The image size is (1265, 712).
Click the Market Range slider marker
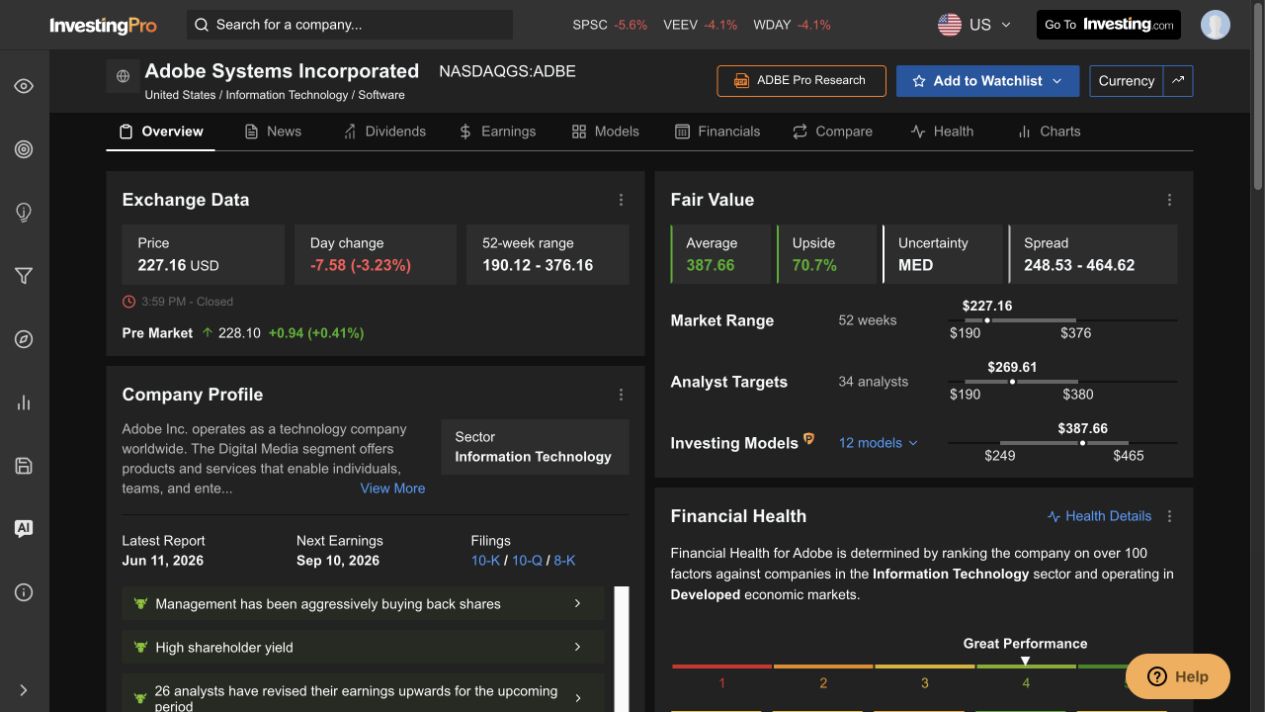(987, 321)
